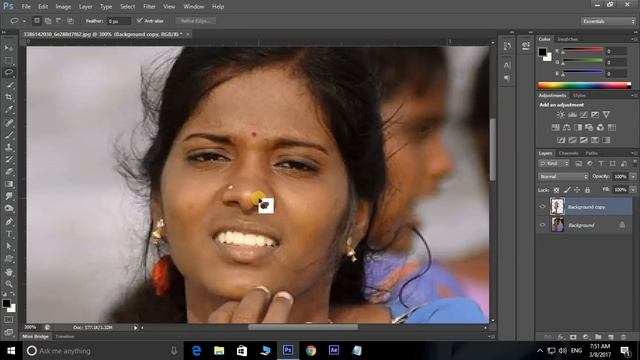Open the File menu
The width and height of the screenshot is (640, 360).
(26, 7)
